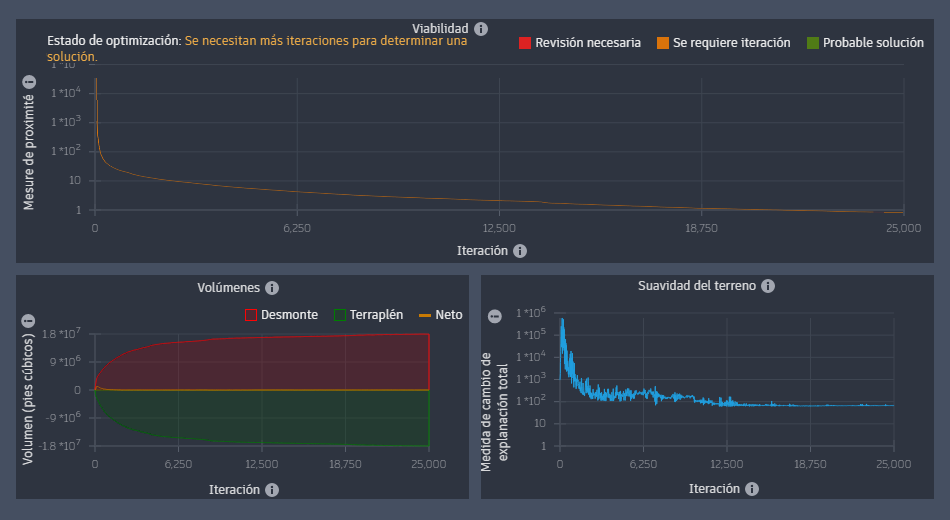Toggle Desmonte series legend box

(251, 315)
